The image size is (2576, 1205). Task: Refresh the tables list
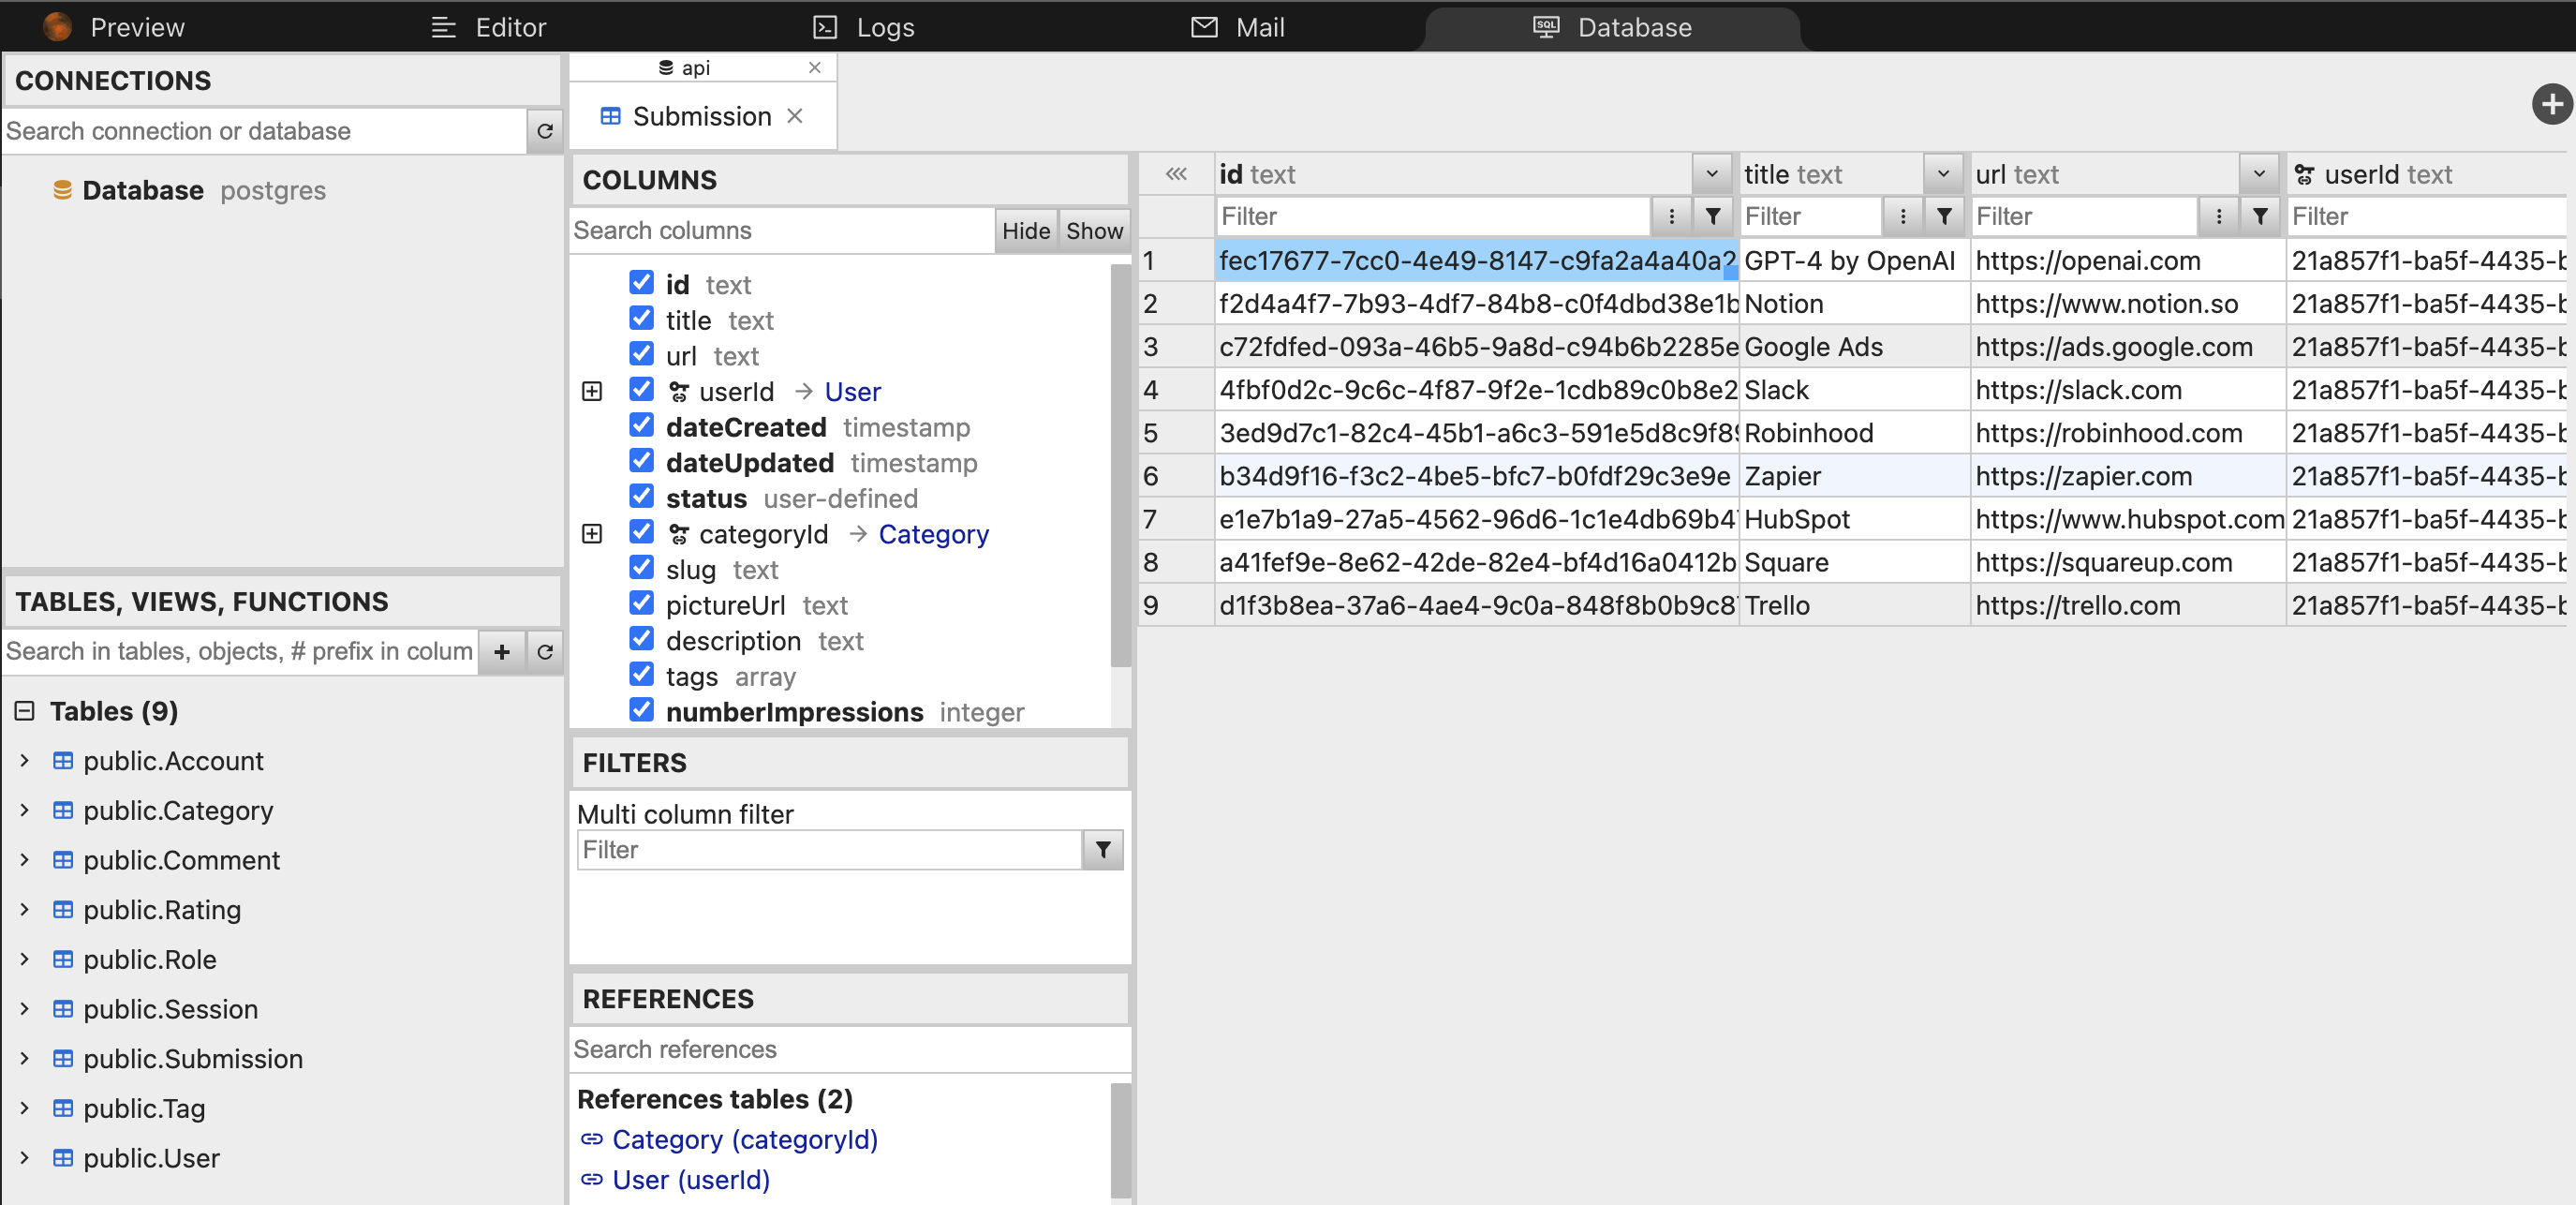(x=545, y=652)
